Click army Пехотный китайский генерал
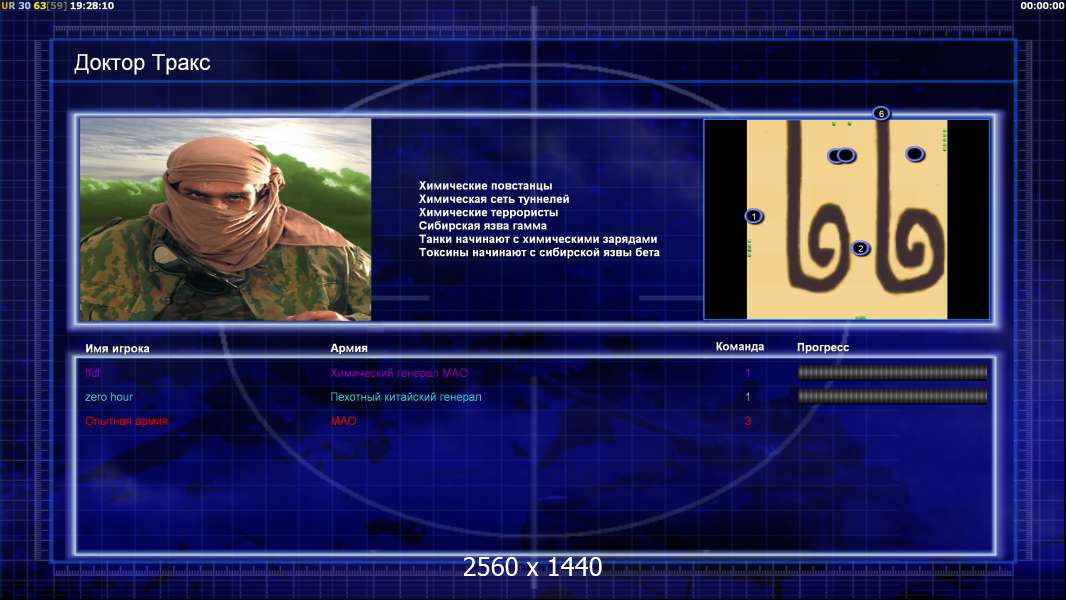1066x600 pixels. (406, 397)
